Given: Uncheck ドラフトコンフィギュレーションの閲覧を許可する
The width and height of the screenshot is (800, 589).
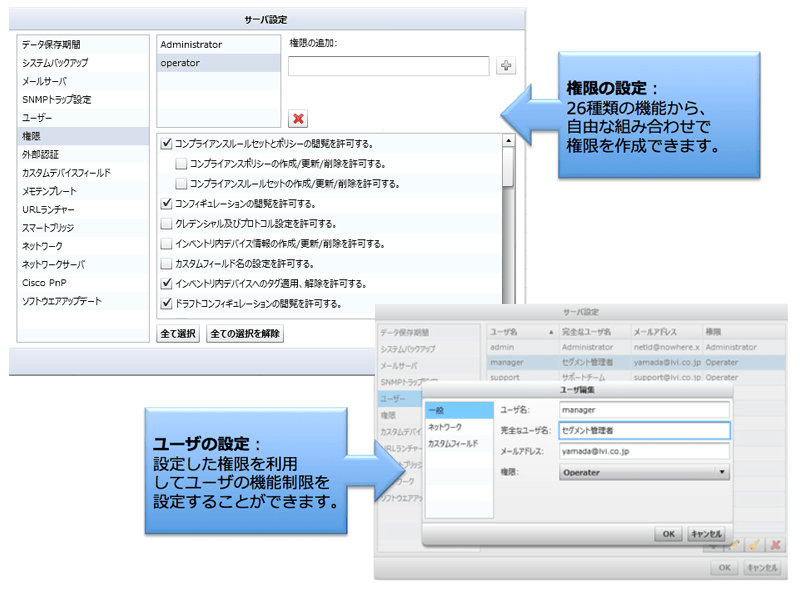Looking at the screenshot, I should 166,304.
